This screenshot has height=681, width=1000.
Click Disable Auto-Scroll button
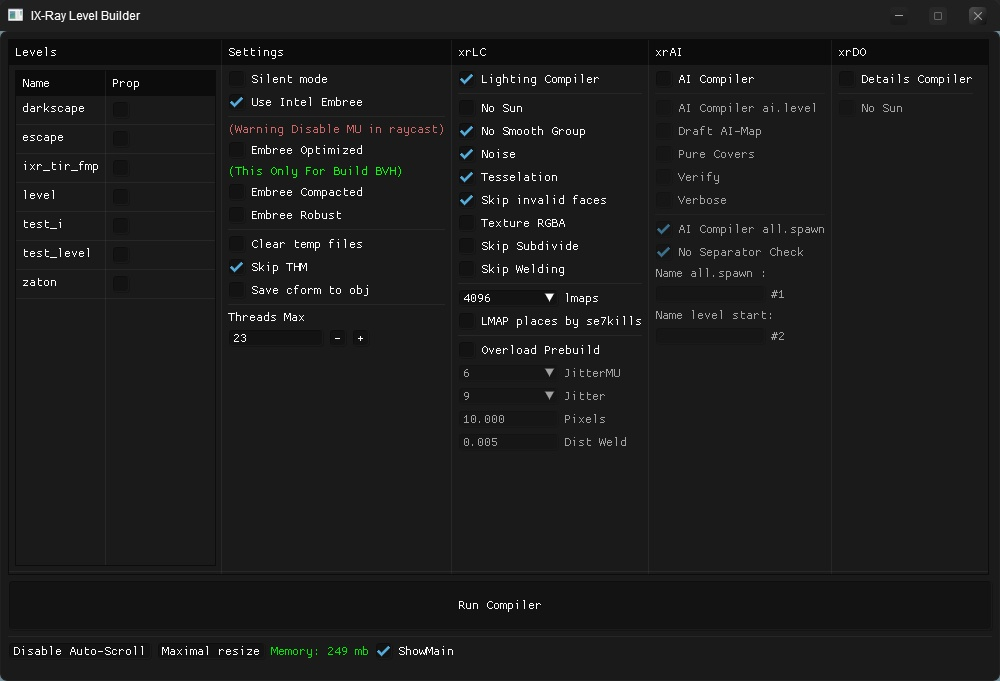(x=79, y=651)
